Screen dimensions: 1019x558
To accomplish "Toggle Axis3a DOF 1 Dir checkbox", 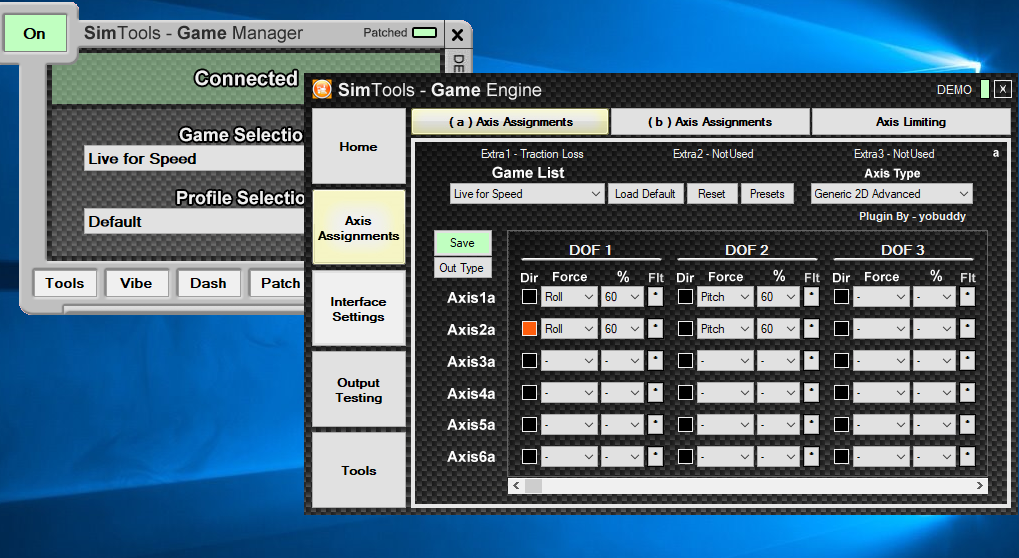I will coord(530,361).
